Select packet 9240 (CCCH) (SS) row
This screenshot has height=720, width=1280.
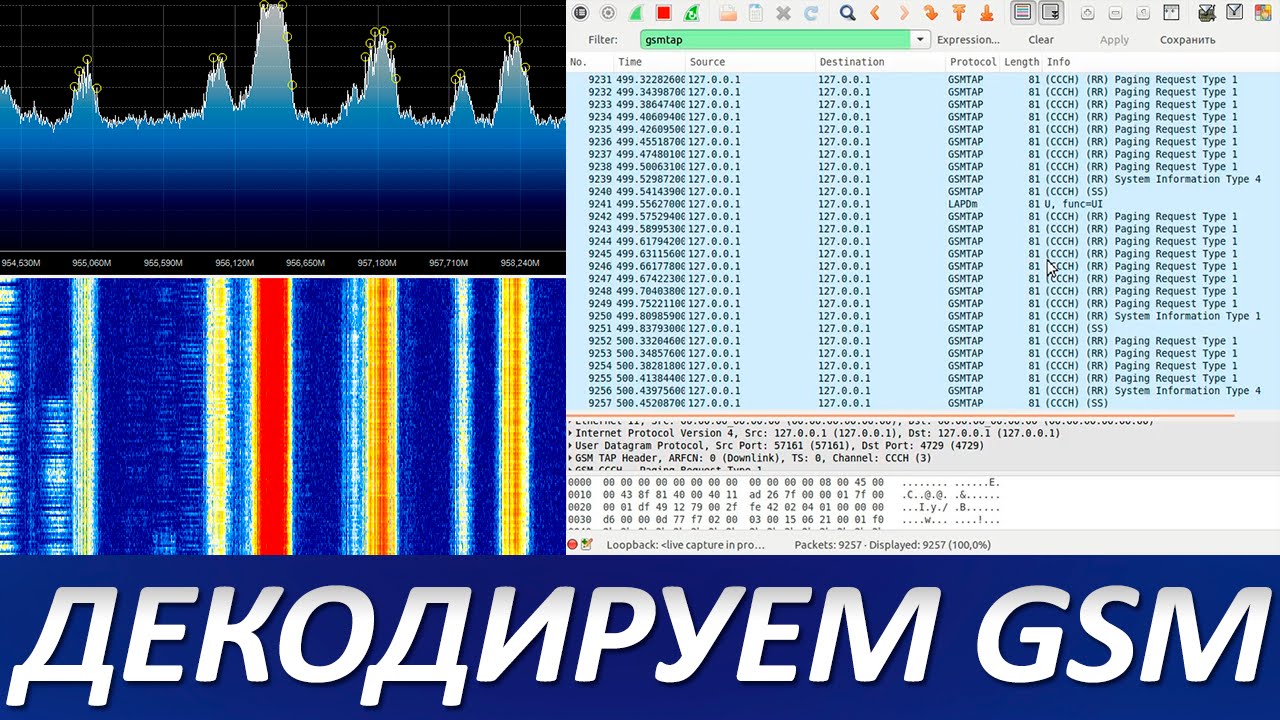click(x=923, y=191)
